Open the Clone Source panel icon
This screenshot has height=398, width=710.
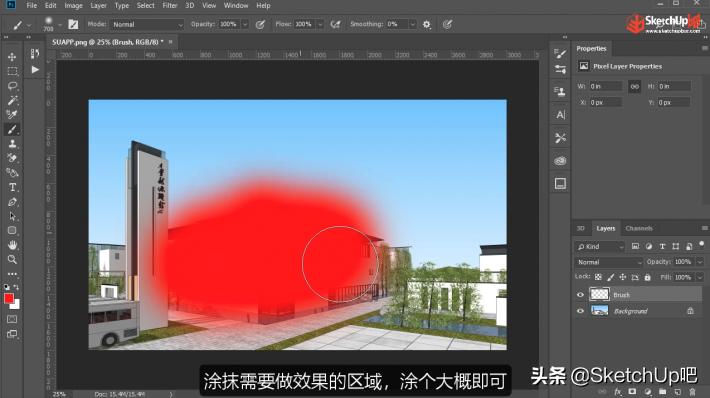[x=560, y=91]
